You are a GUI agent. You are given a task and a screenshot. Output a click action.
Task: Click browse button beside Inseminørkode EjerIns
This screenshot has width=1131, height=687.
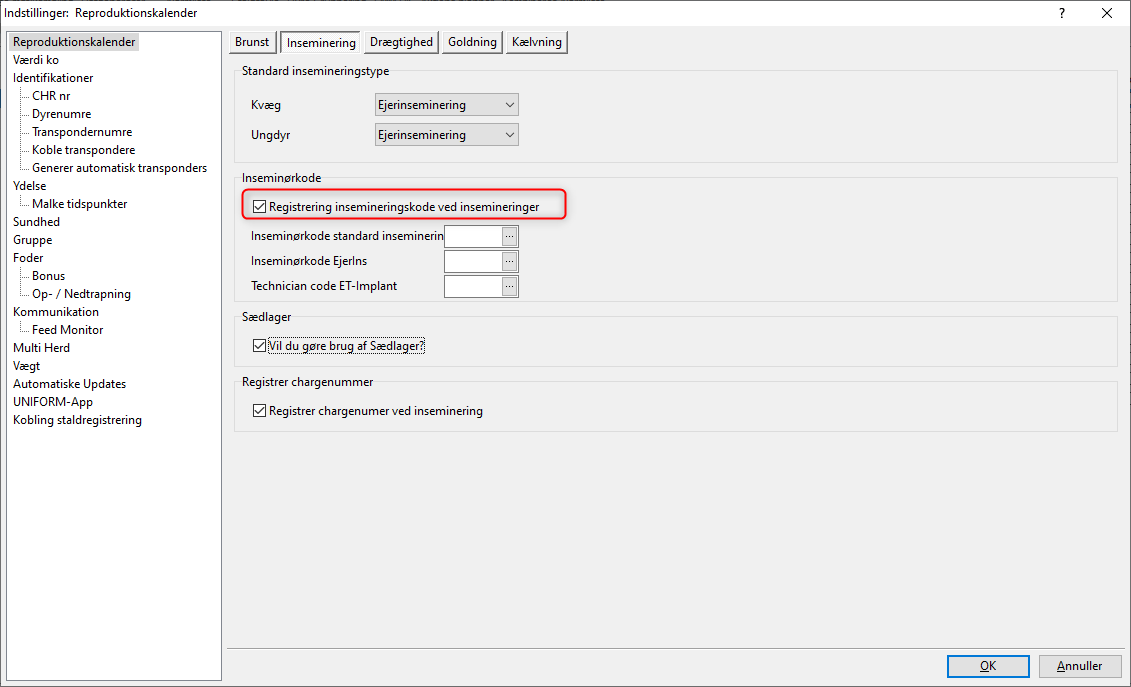click(x=510, y=261)
